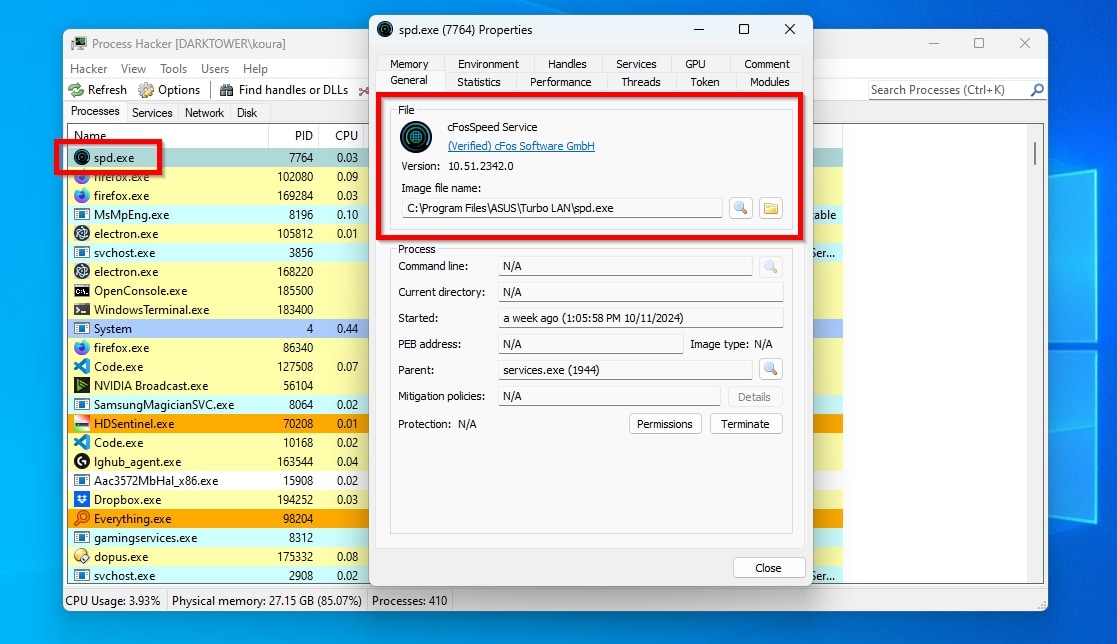Click the Terminate button
1117x644 pixels.
[x=745, y=424]
